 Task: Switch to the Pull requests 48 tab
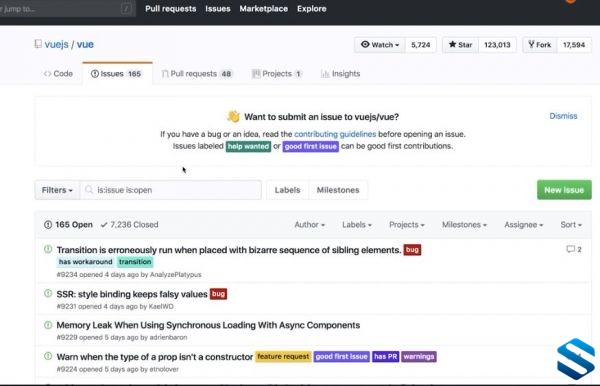click(x=197, y=73)
